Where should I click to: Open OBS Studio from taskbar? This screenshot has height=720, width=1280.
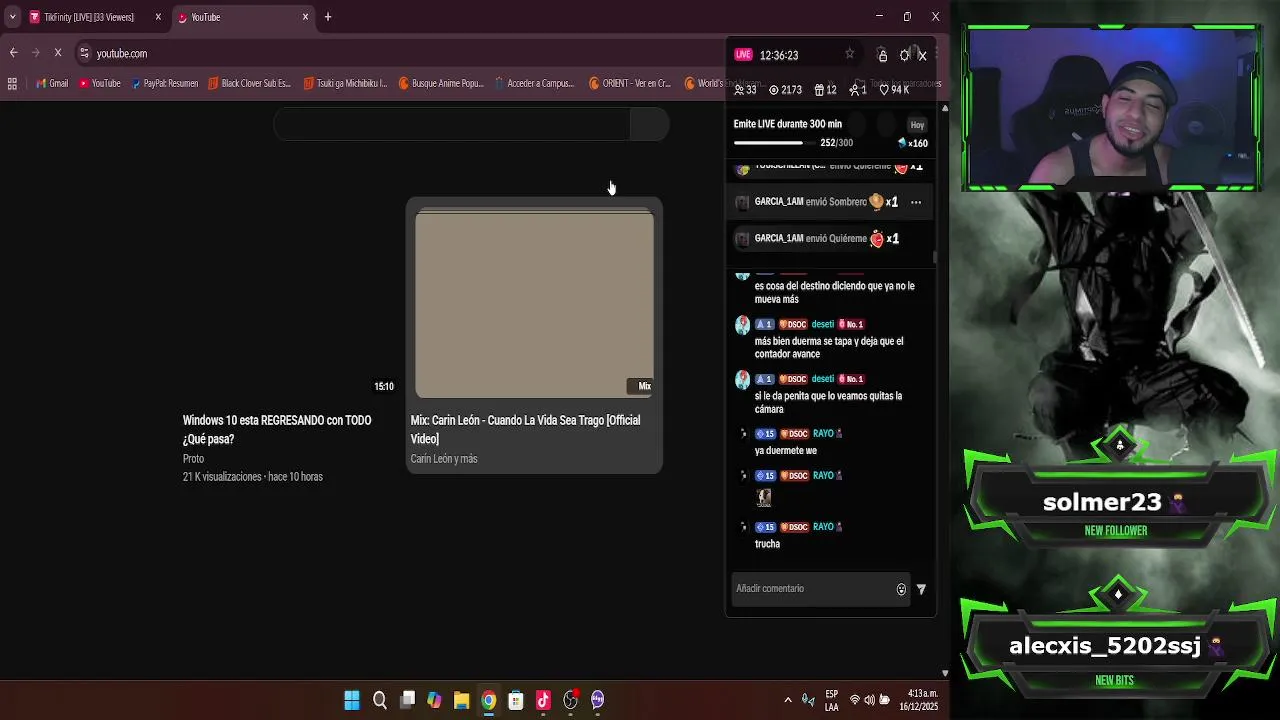point(570,700)
